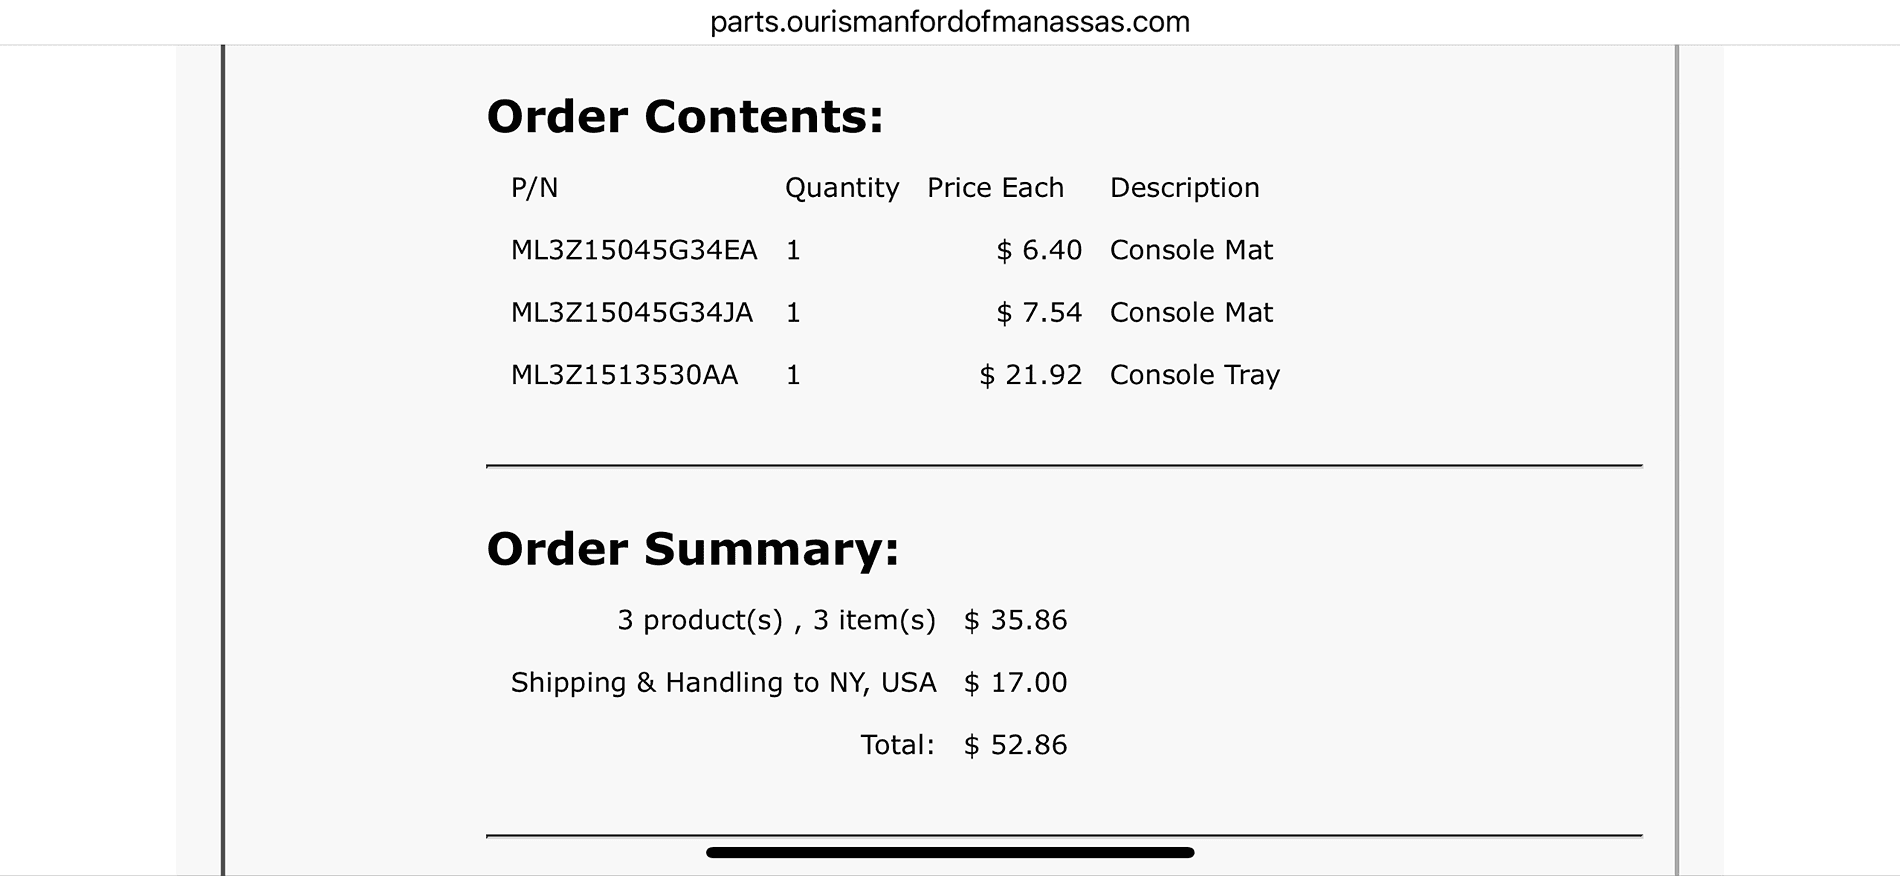Viewport: 1900px width, 876px height.
Task: Click the $ 6.40 price
Action: pyautogui.click(x=1039, y=250)
